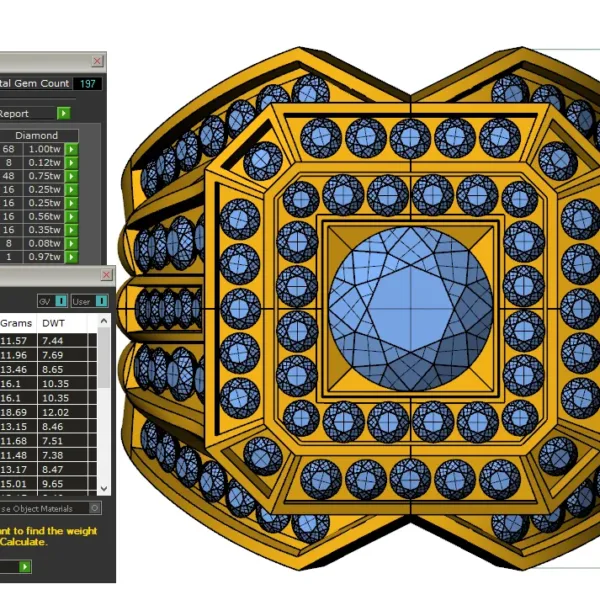
Task: Select the 7.44 DWT cell
Action: click(63, 341)
